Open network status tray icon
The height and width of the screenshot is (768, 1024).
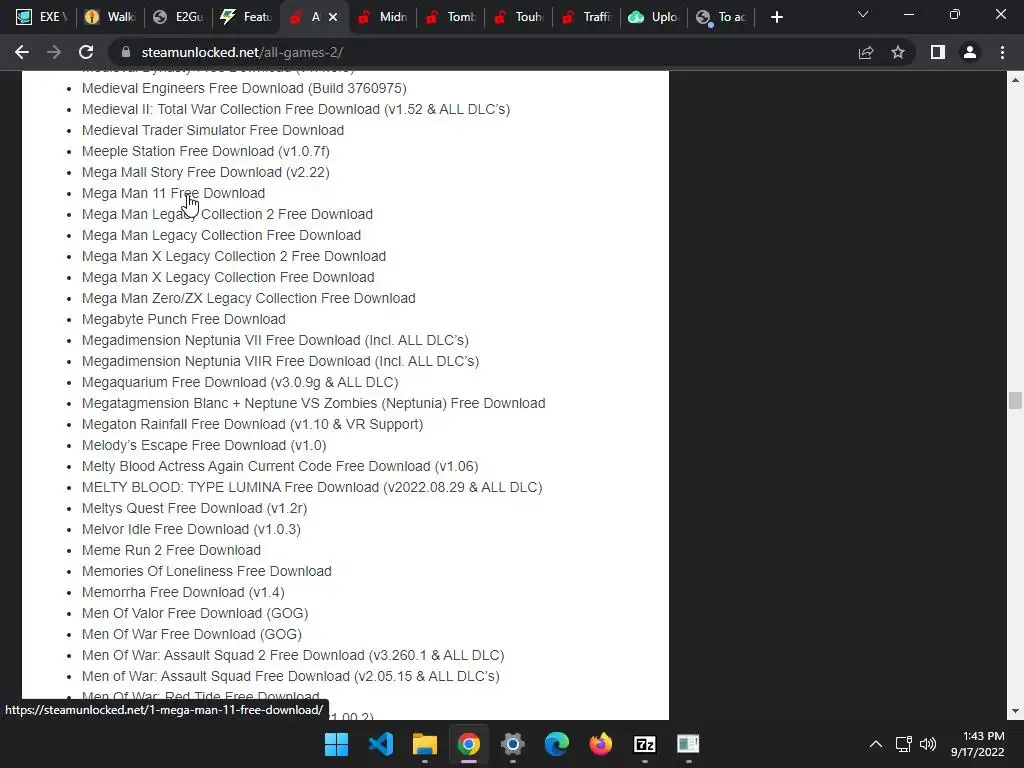click(x=904, y=744)
